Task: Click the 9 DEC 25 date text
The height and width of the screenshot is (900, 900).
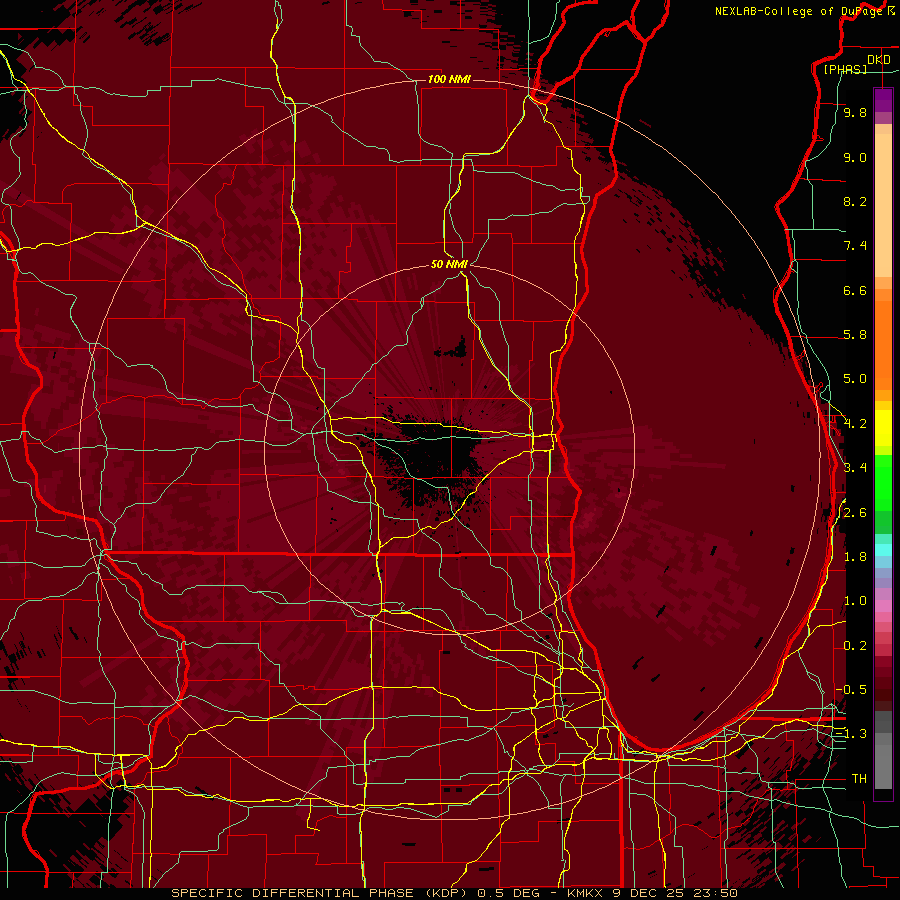Action: pos(649,893)
